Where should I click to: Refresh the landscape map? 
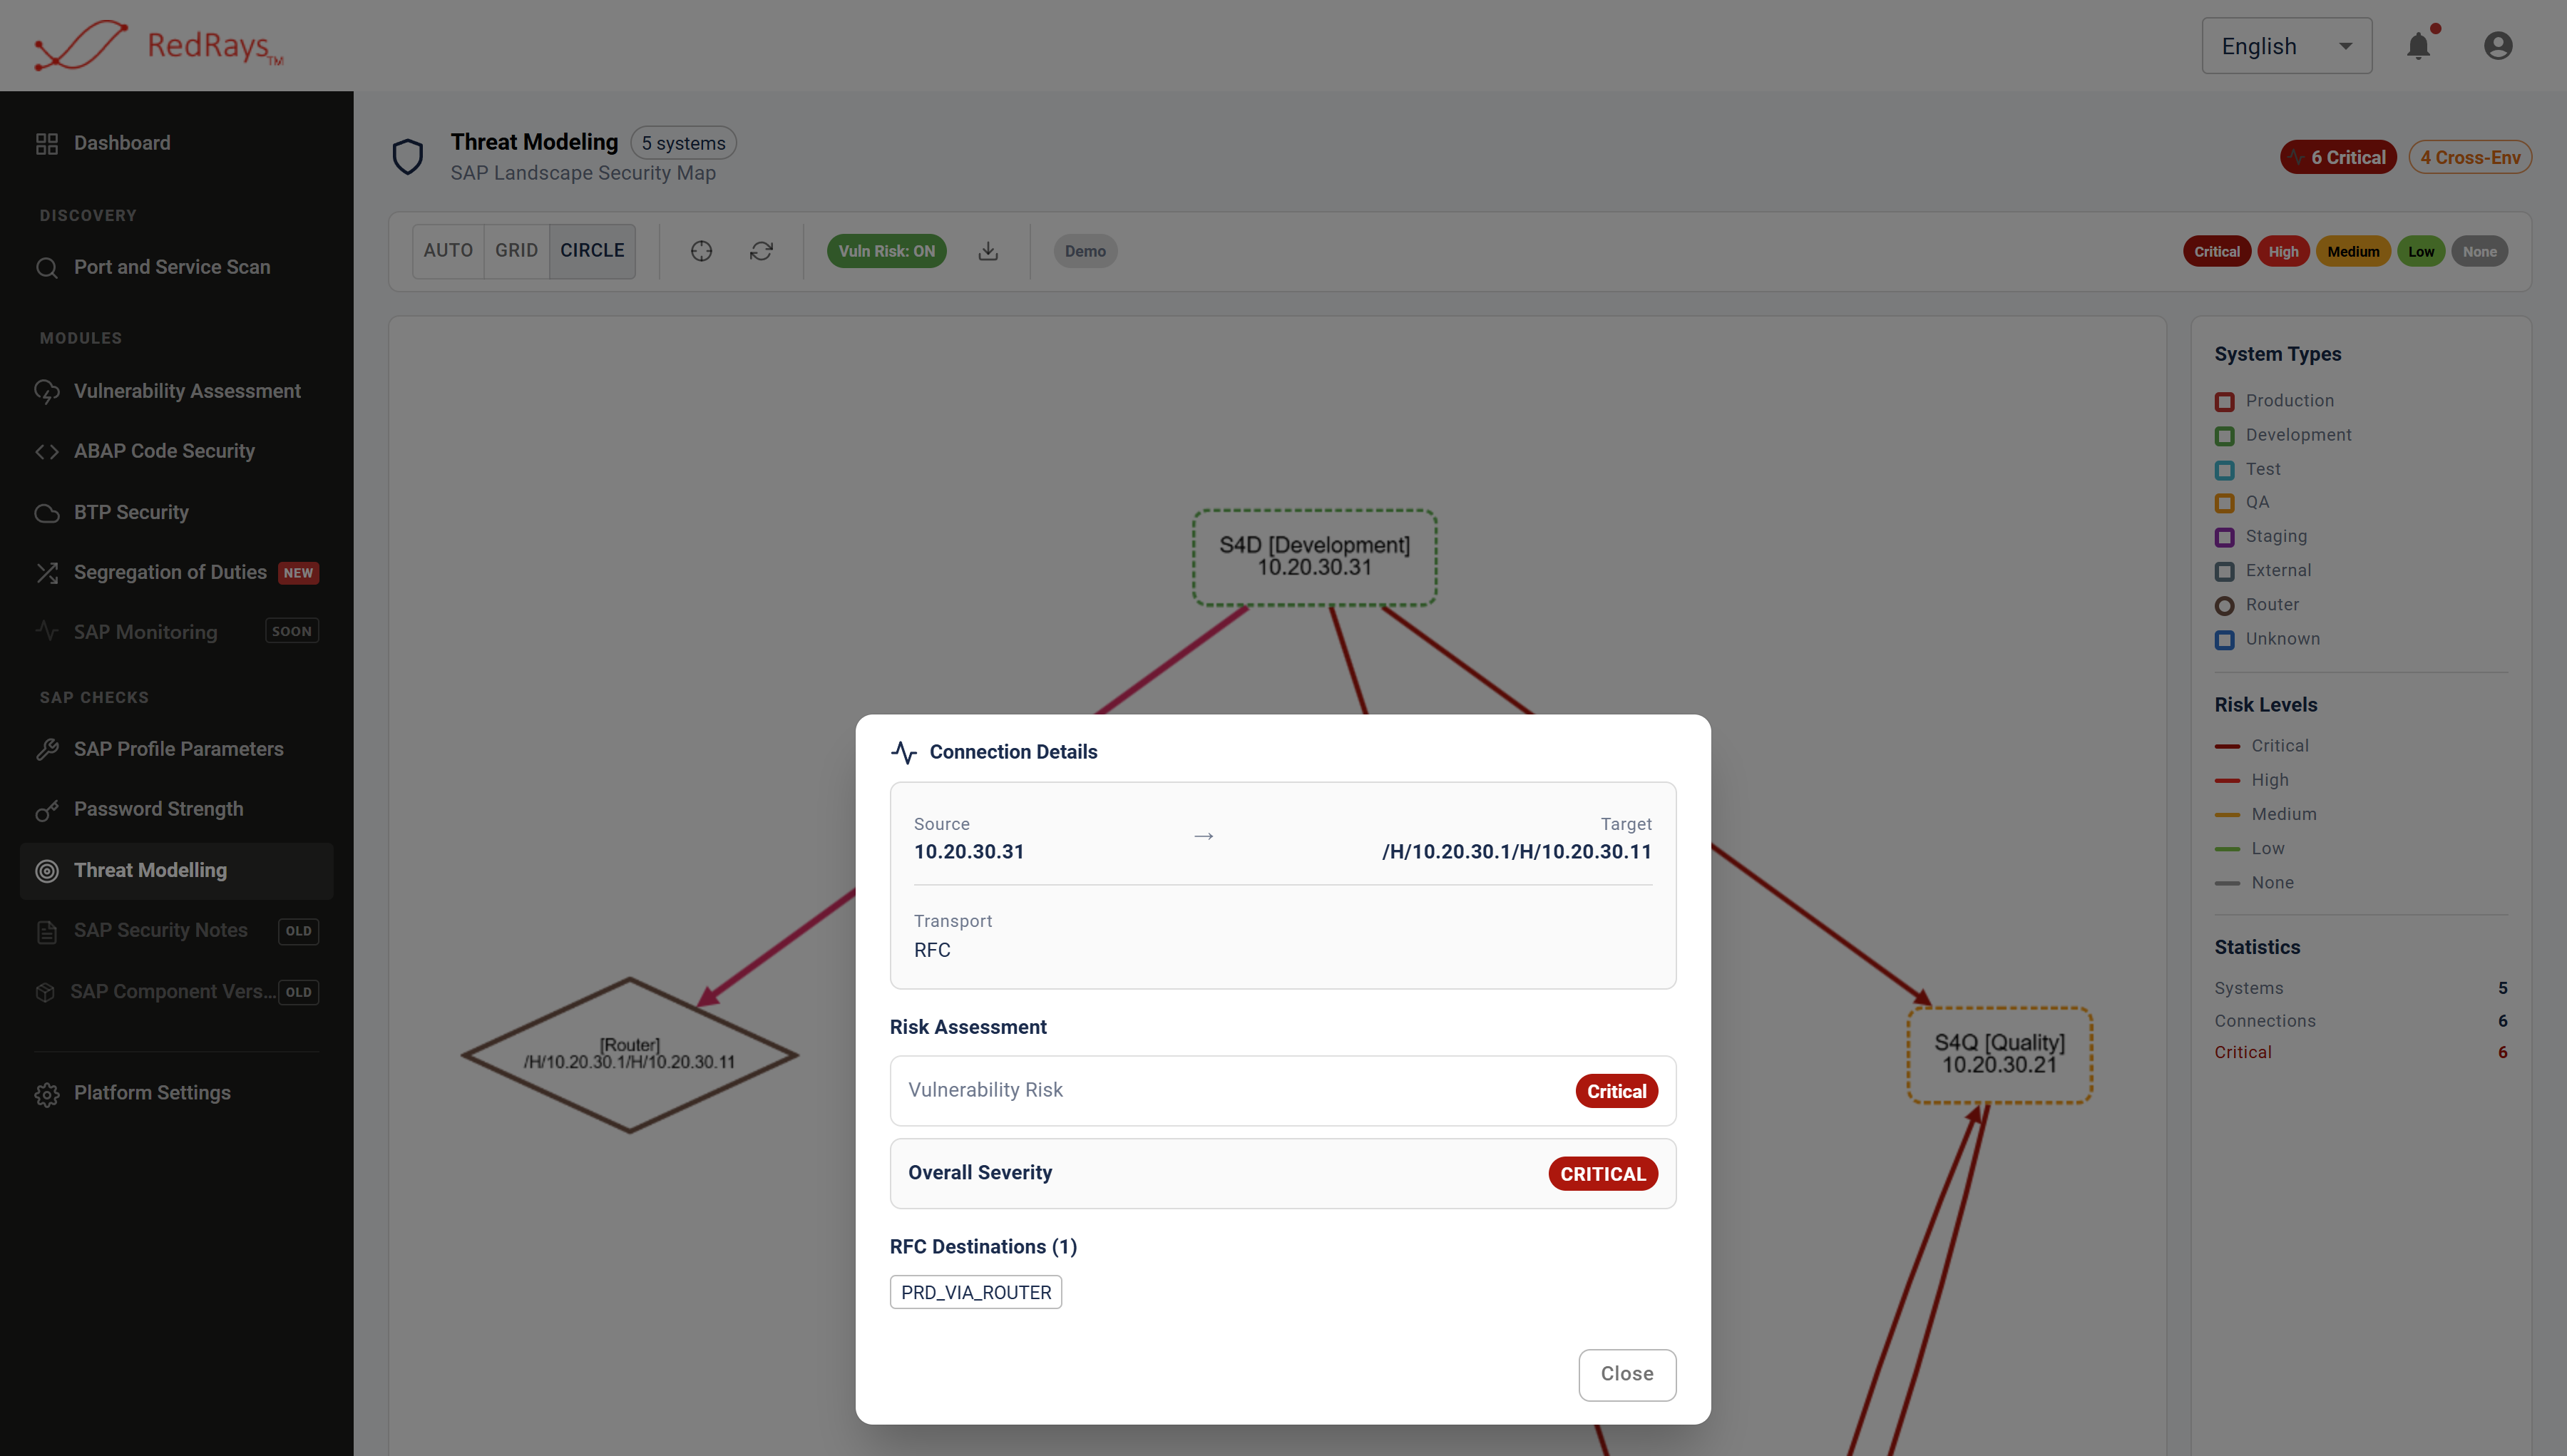[762, 251]
